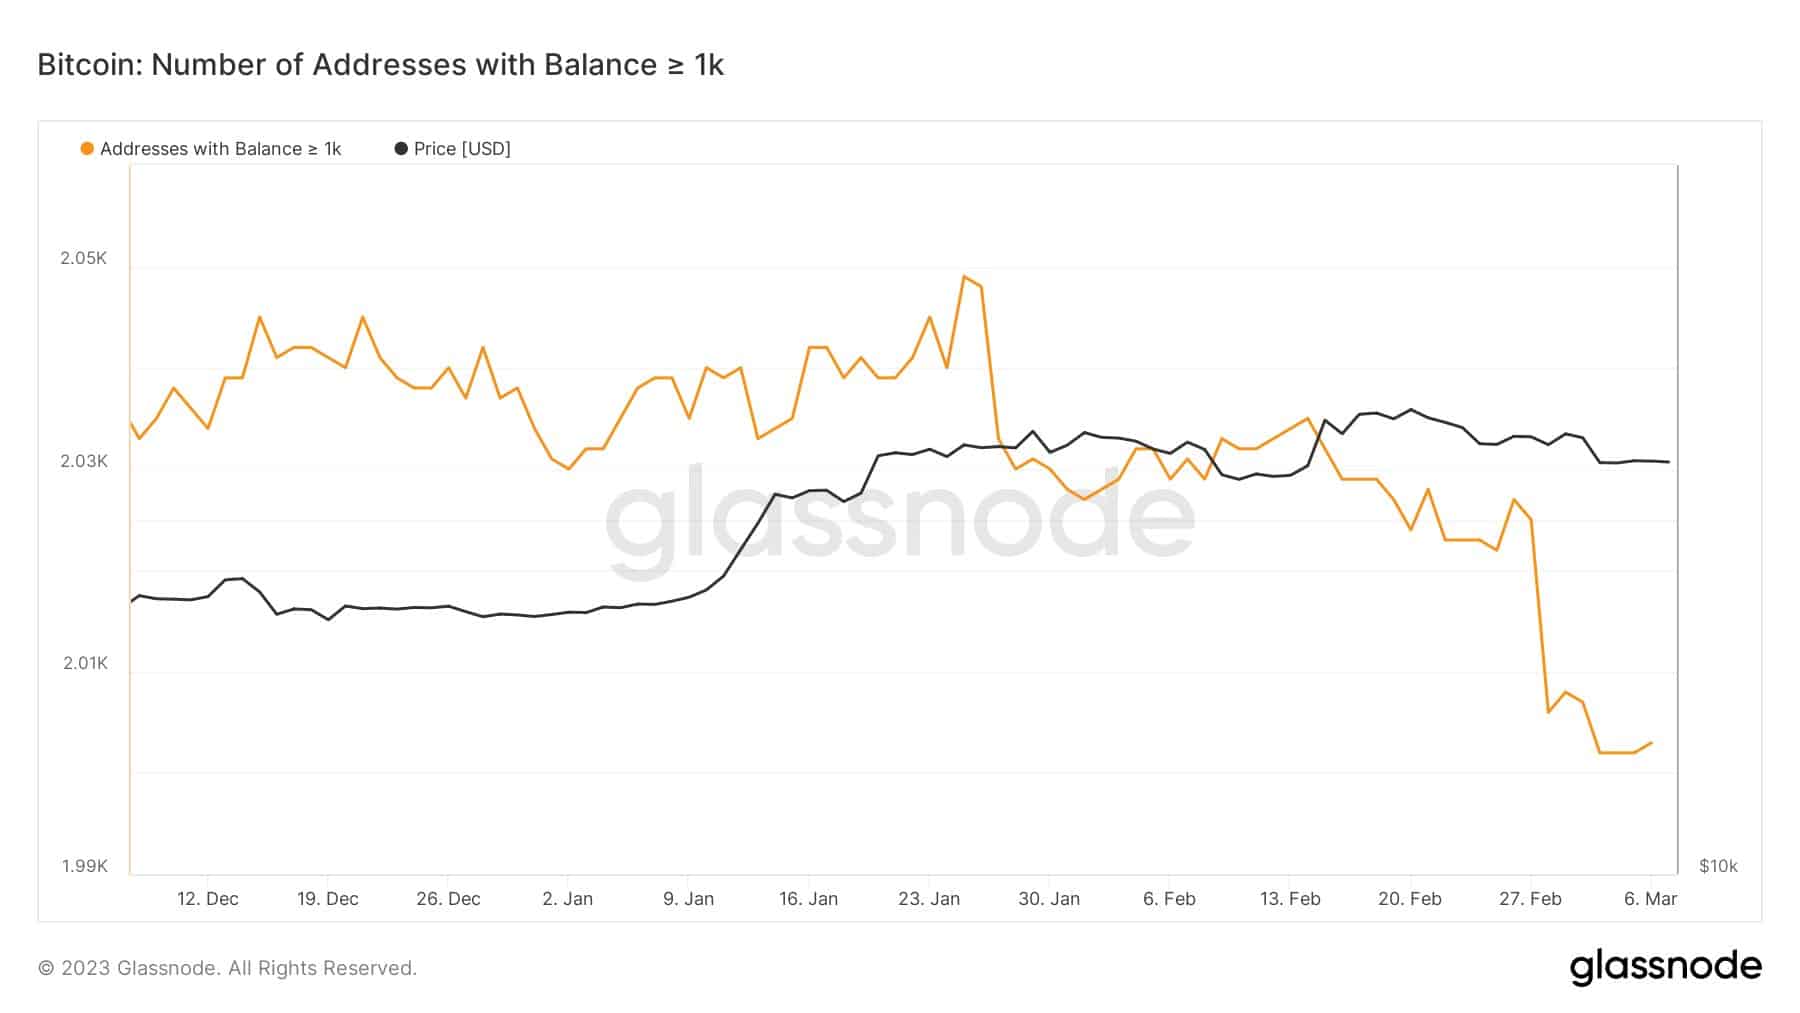Click the 6. Mar date label
The width and height of the screenshot is (1800, 1013).
(x=1650, y=899)
